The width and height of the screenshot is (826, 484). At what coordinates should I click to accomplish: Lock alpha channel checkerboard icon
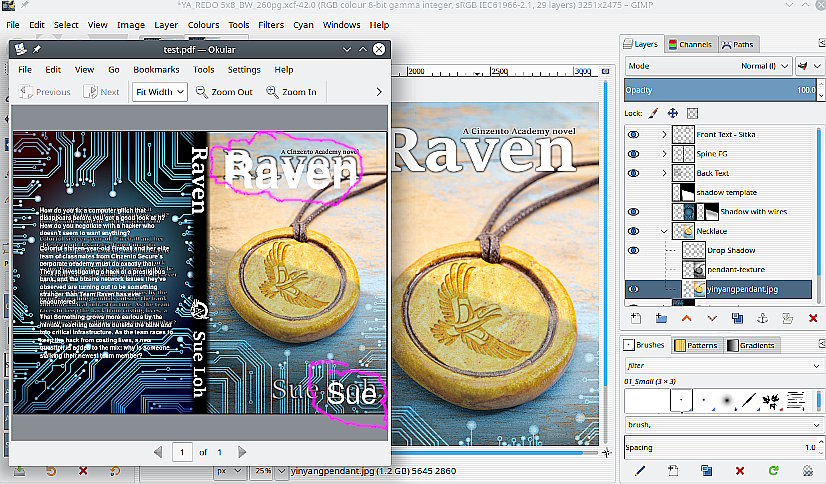[692, 113]
